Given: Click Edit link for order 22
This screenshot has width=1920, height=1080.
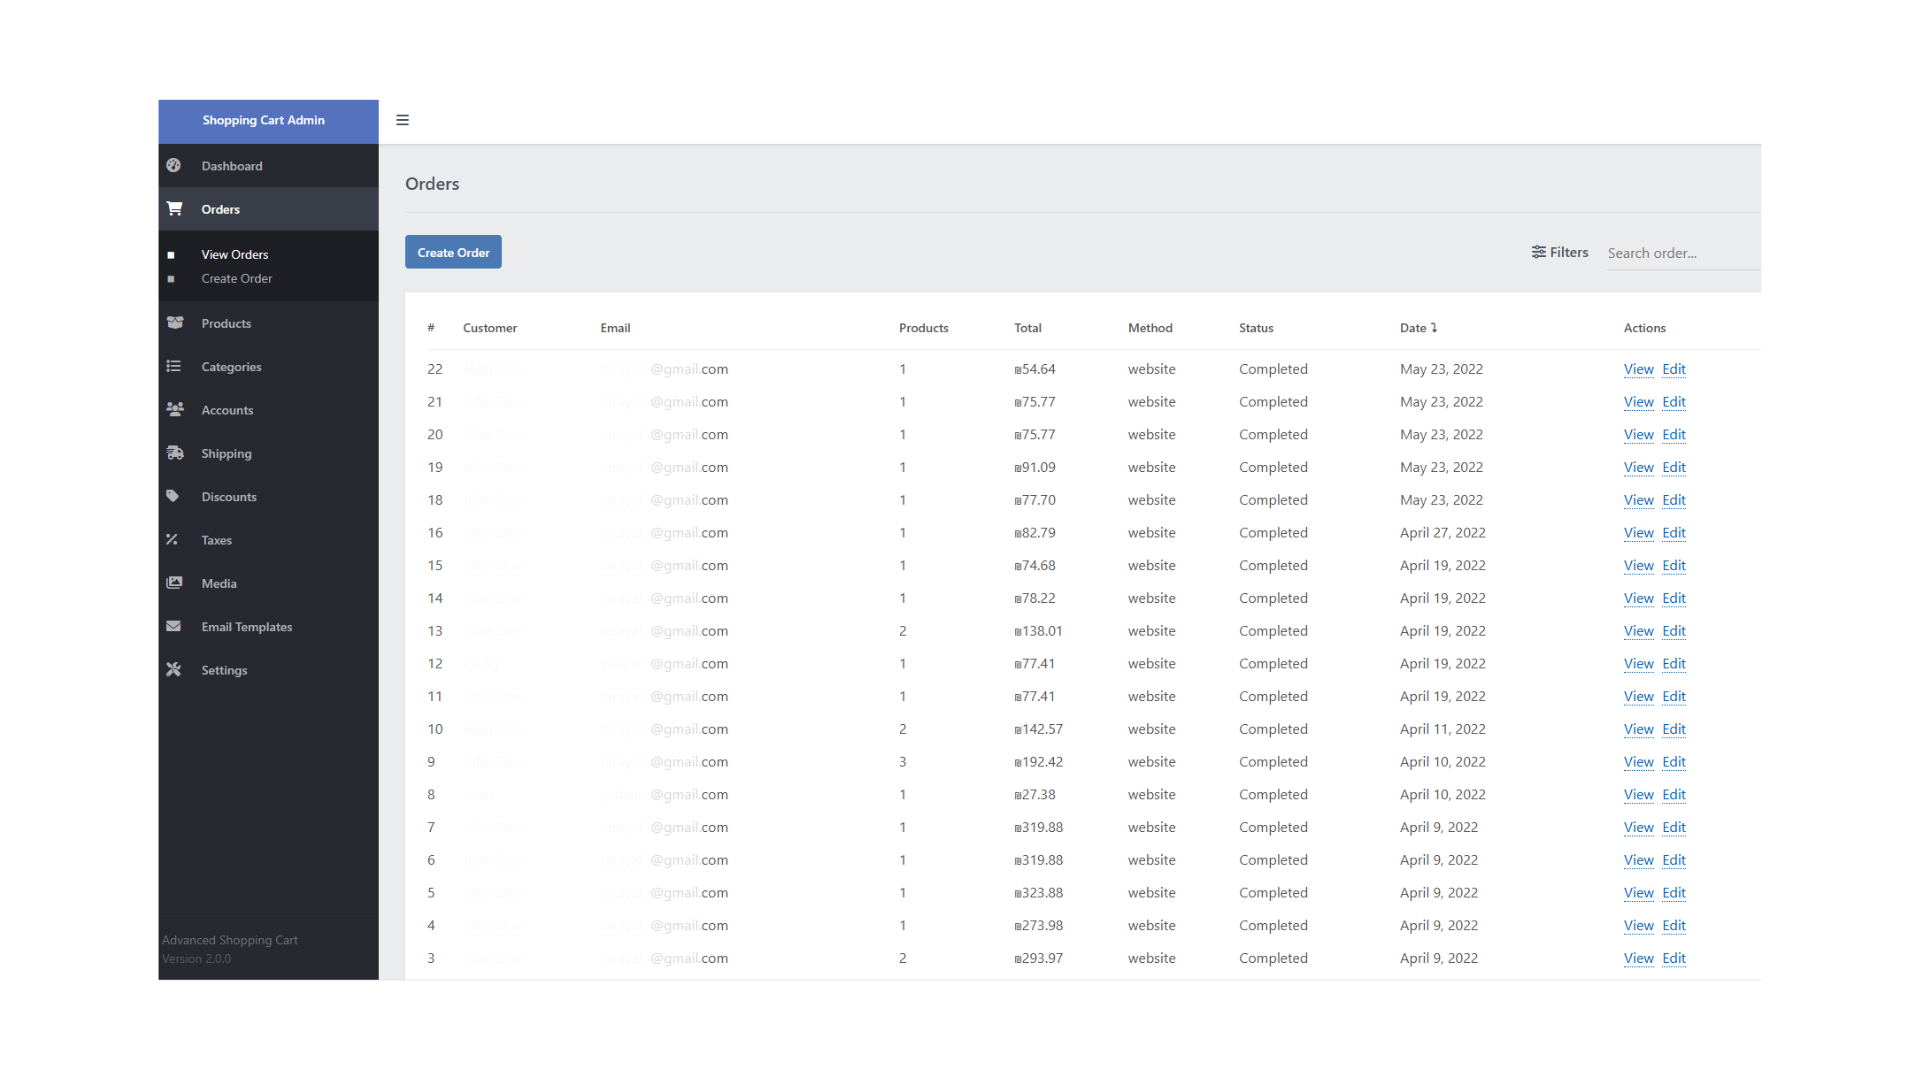Looking at the screenshot, I should point(1673,368).
